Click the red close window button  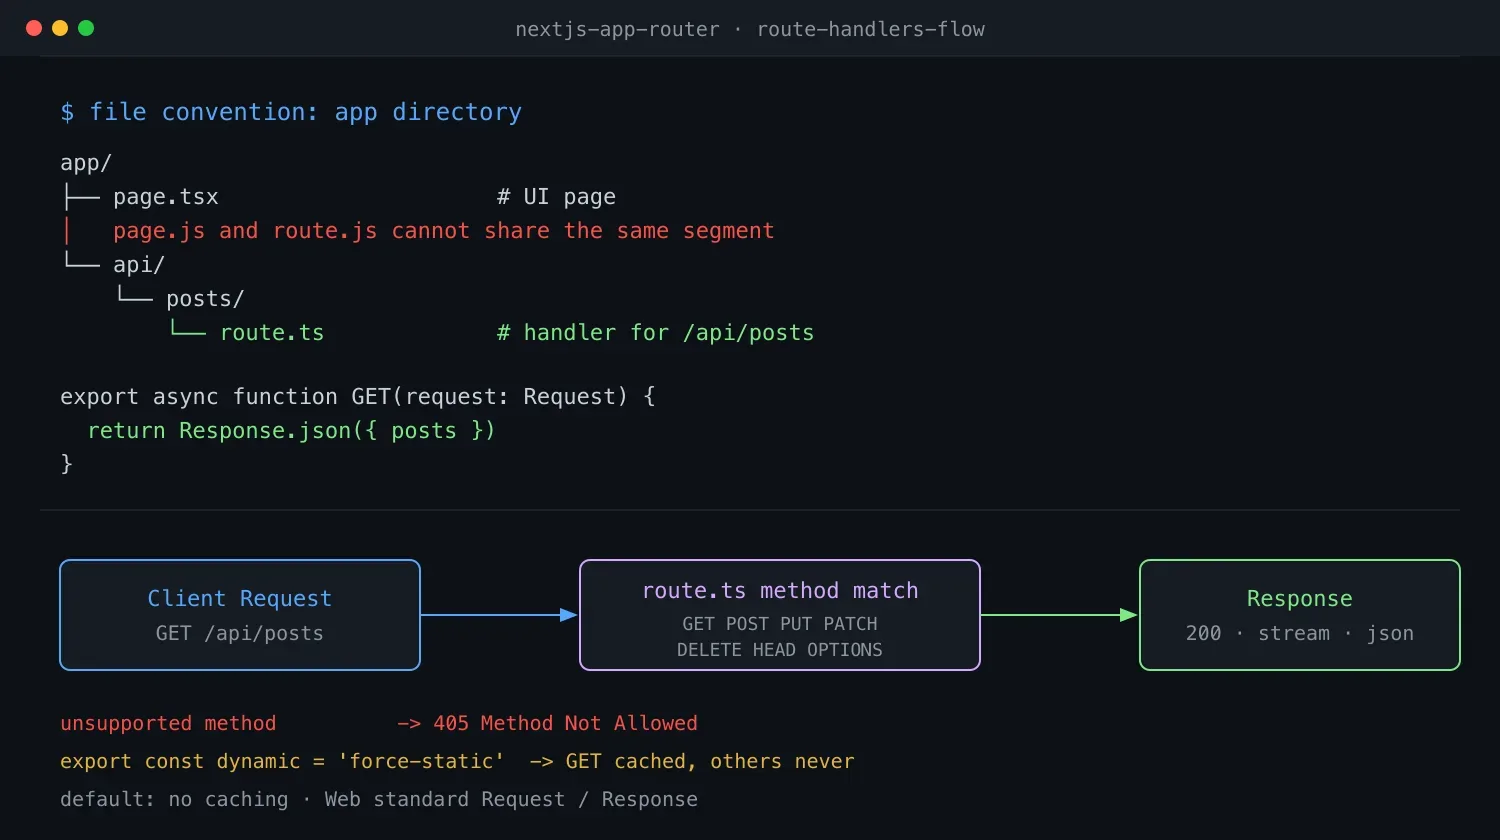34,28
